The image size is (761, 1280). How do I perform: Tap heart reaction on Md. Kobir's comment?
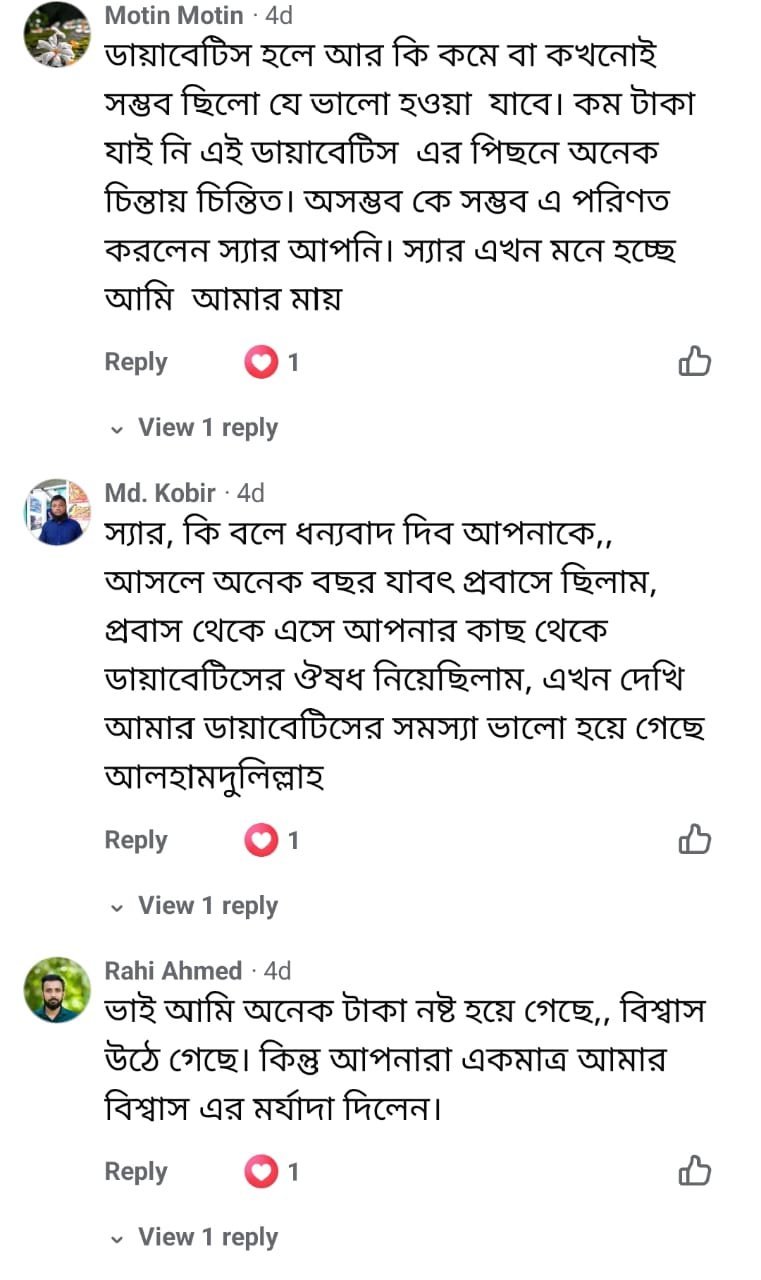261,840
